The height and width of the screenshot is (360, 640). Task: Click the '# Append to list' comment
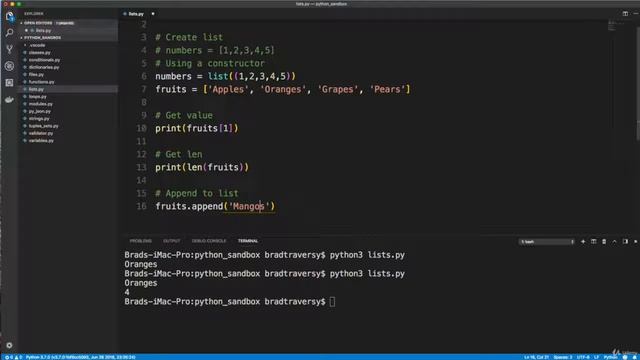(197, 193)
